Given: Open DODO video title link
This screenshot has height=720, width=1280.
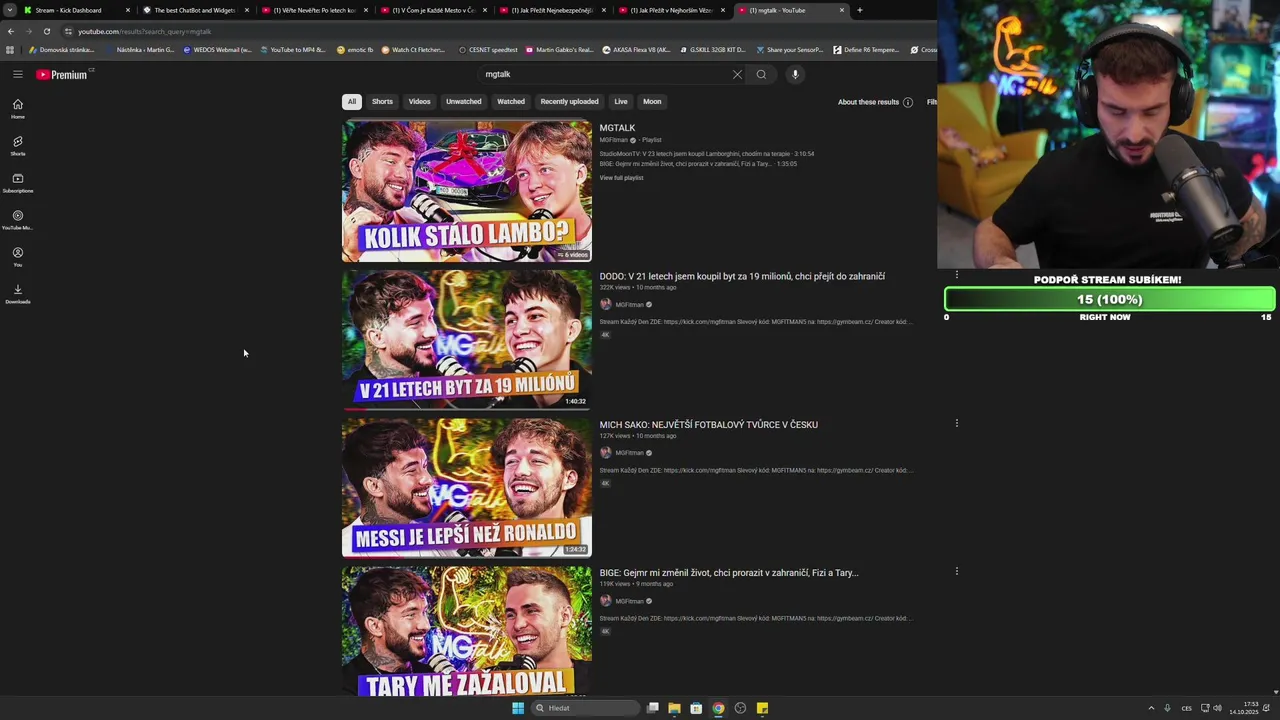Looking at the screenshot, I should coord(742,276).
